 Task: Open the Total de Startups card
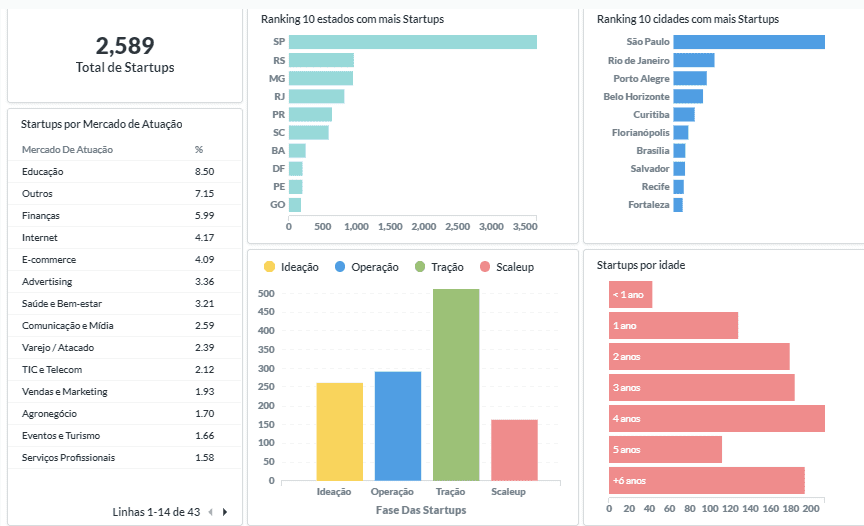125,54
